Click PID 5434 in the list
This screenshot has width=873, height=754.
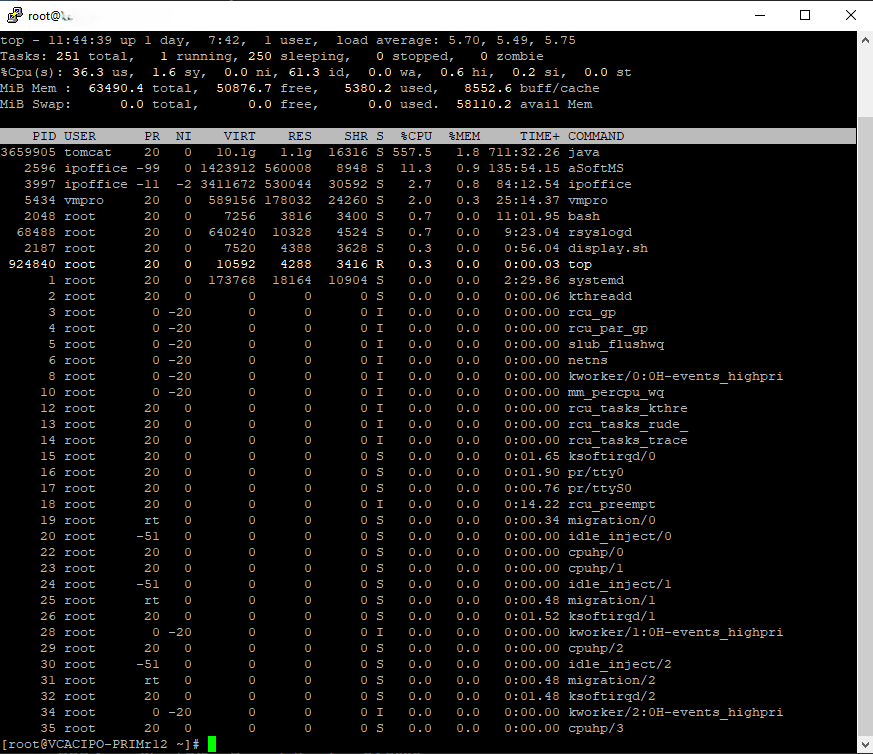(40, 200)
